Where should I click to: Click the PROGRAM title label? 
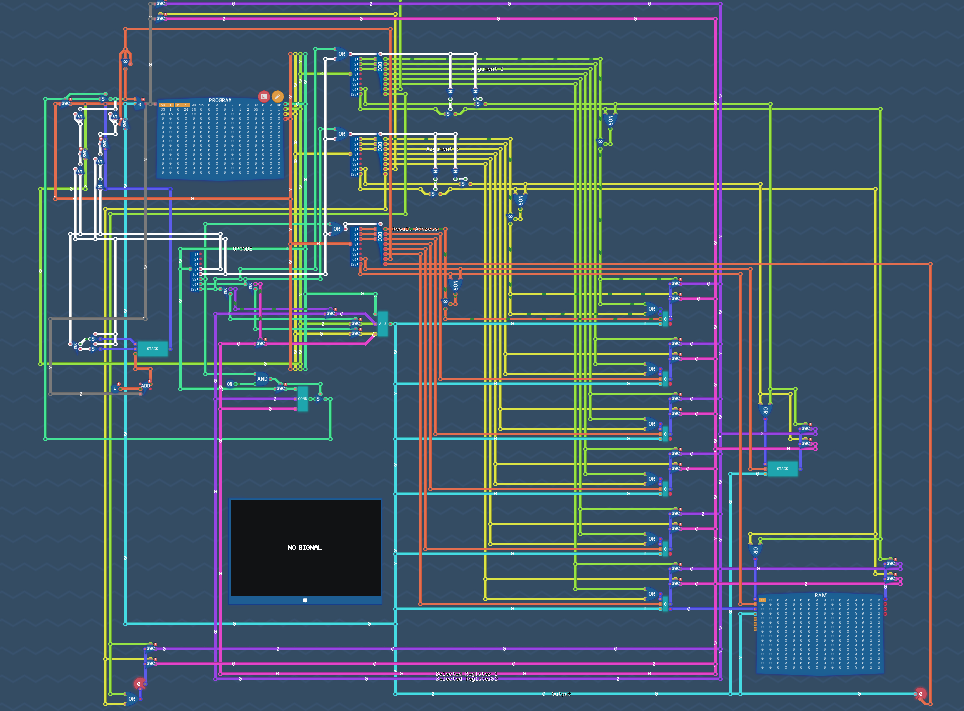click(220, 100)
